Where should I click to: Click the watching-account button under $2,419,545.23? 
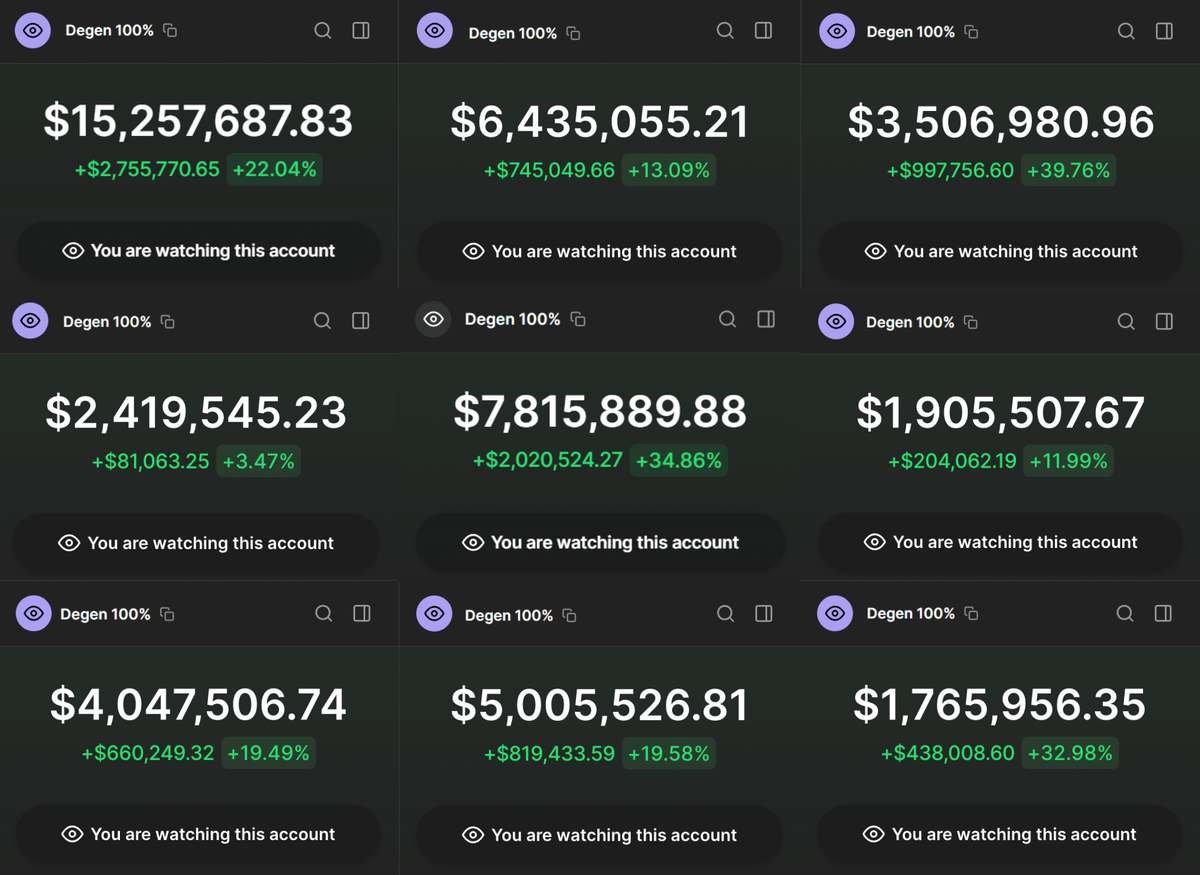196,543
